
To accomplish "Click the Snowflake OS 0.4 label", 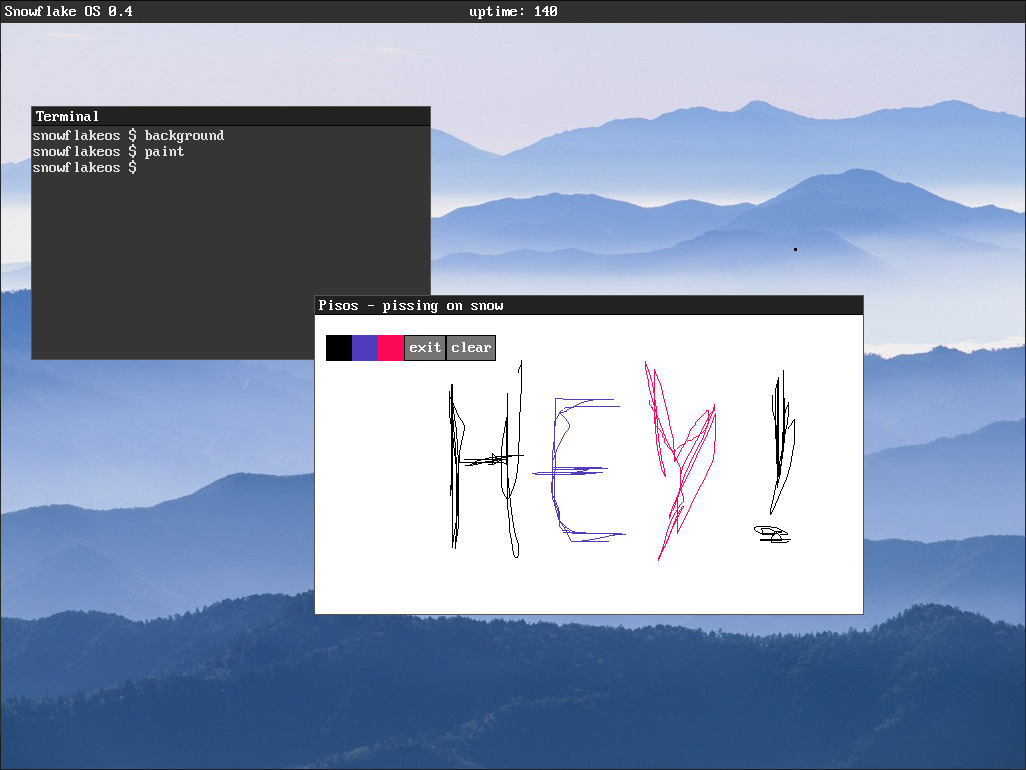I will tap(69, 11).
